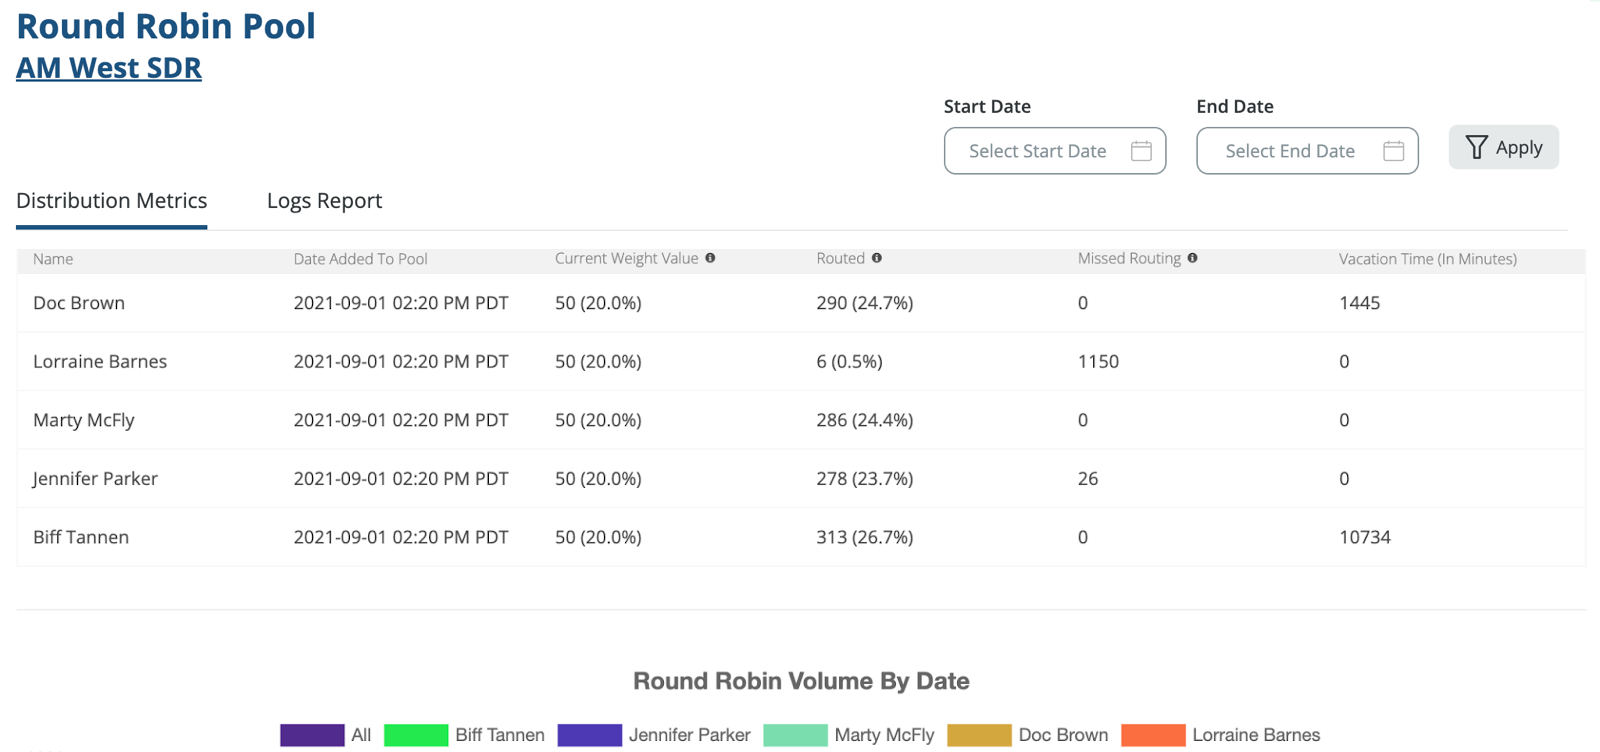The width and height of the screenshot is (1600, 752).
Task: Click the Vacation Time column header
Action: click(1427, 259)
